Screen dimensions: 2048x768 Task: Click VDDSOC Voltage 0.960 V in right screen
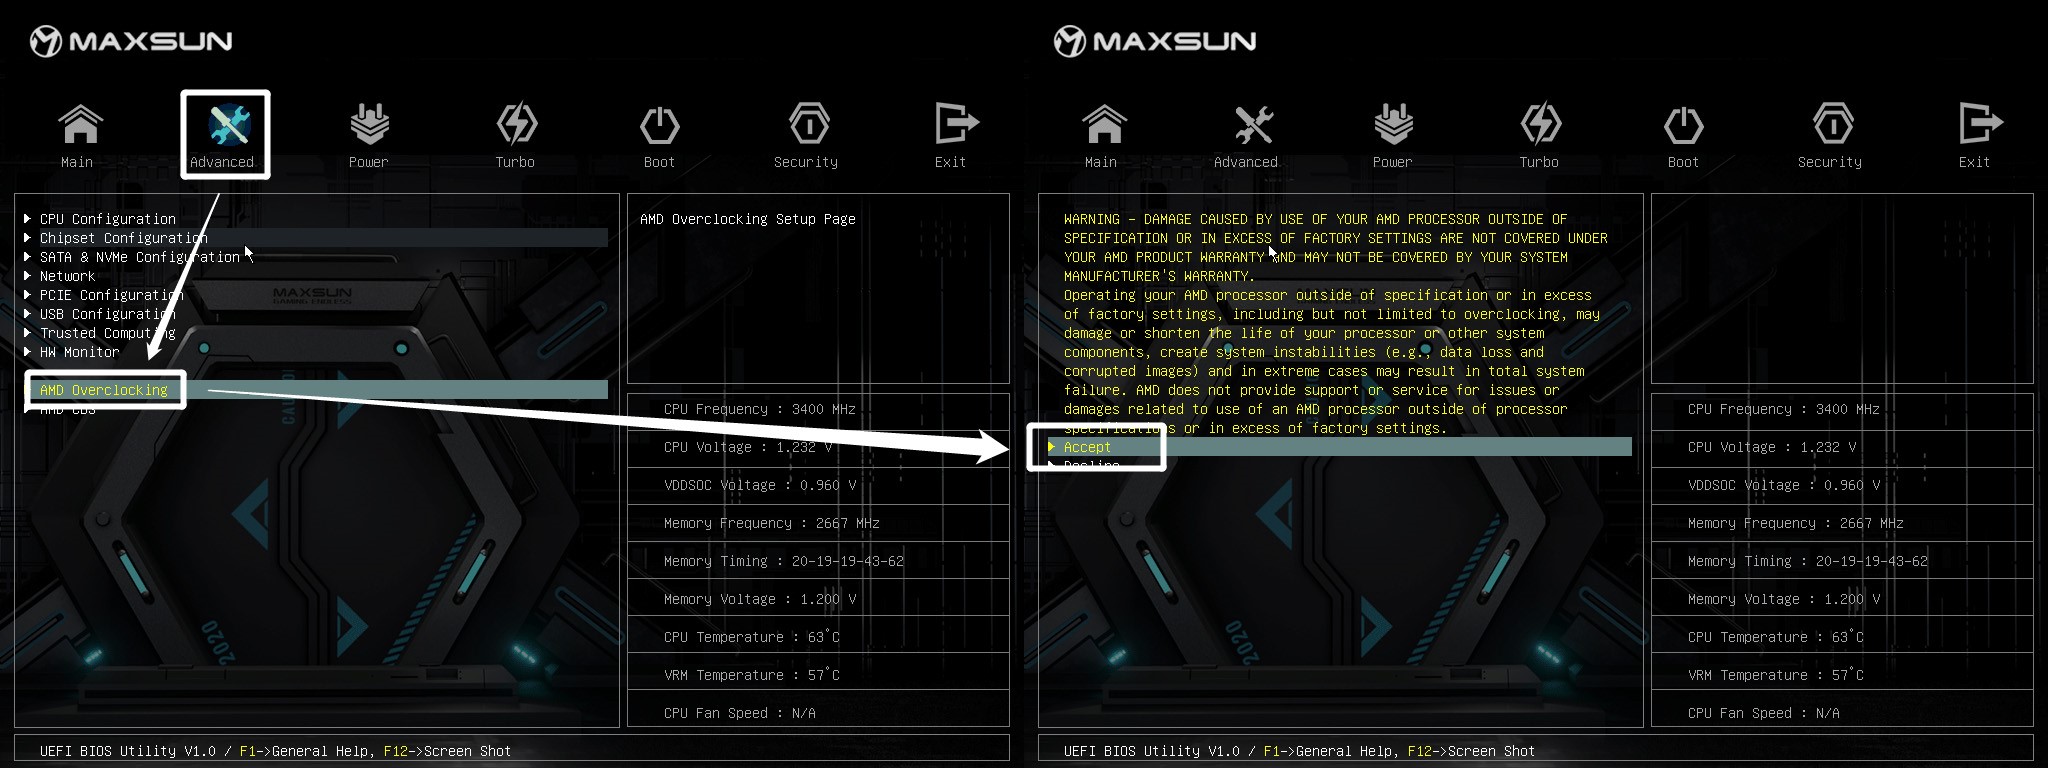click(1784, 485)
